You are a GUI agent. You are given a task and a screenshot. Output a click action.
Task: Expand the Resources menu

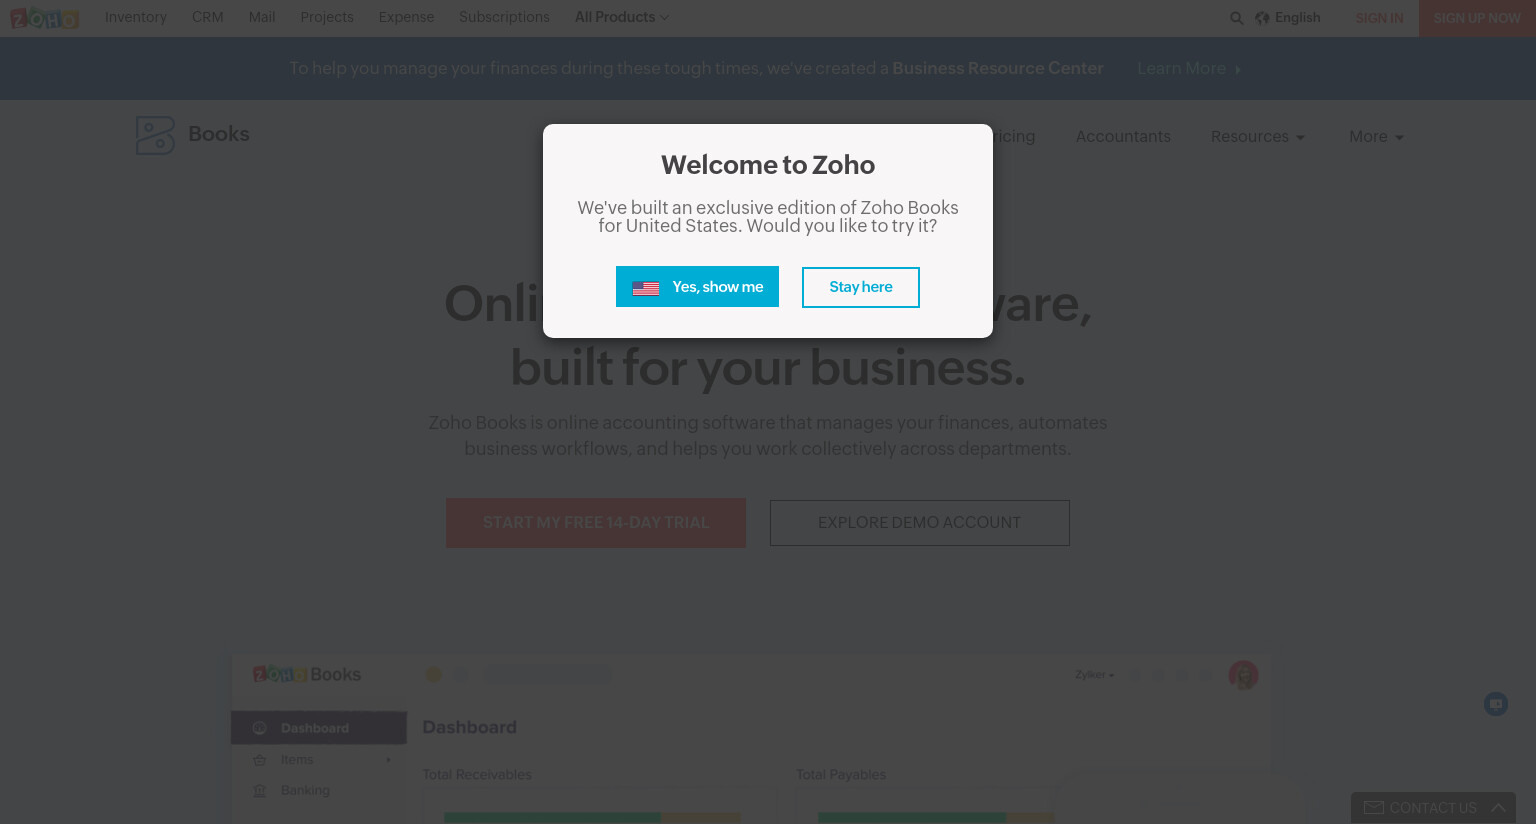(x=1258, y=137)
